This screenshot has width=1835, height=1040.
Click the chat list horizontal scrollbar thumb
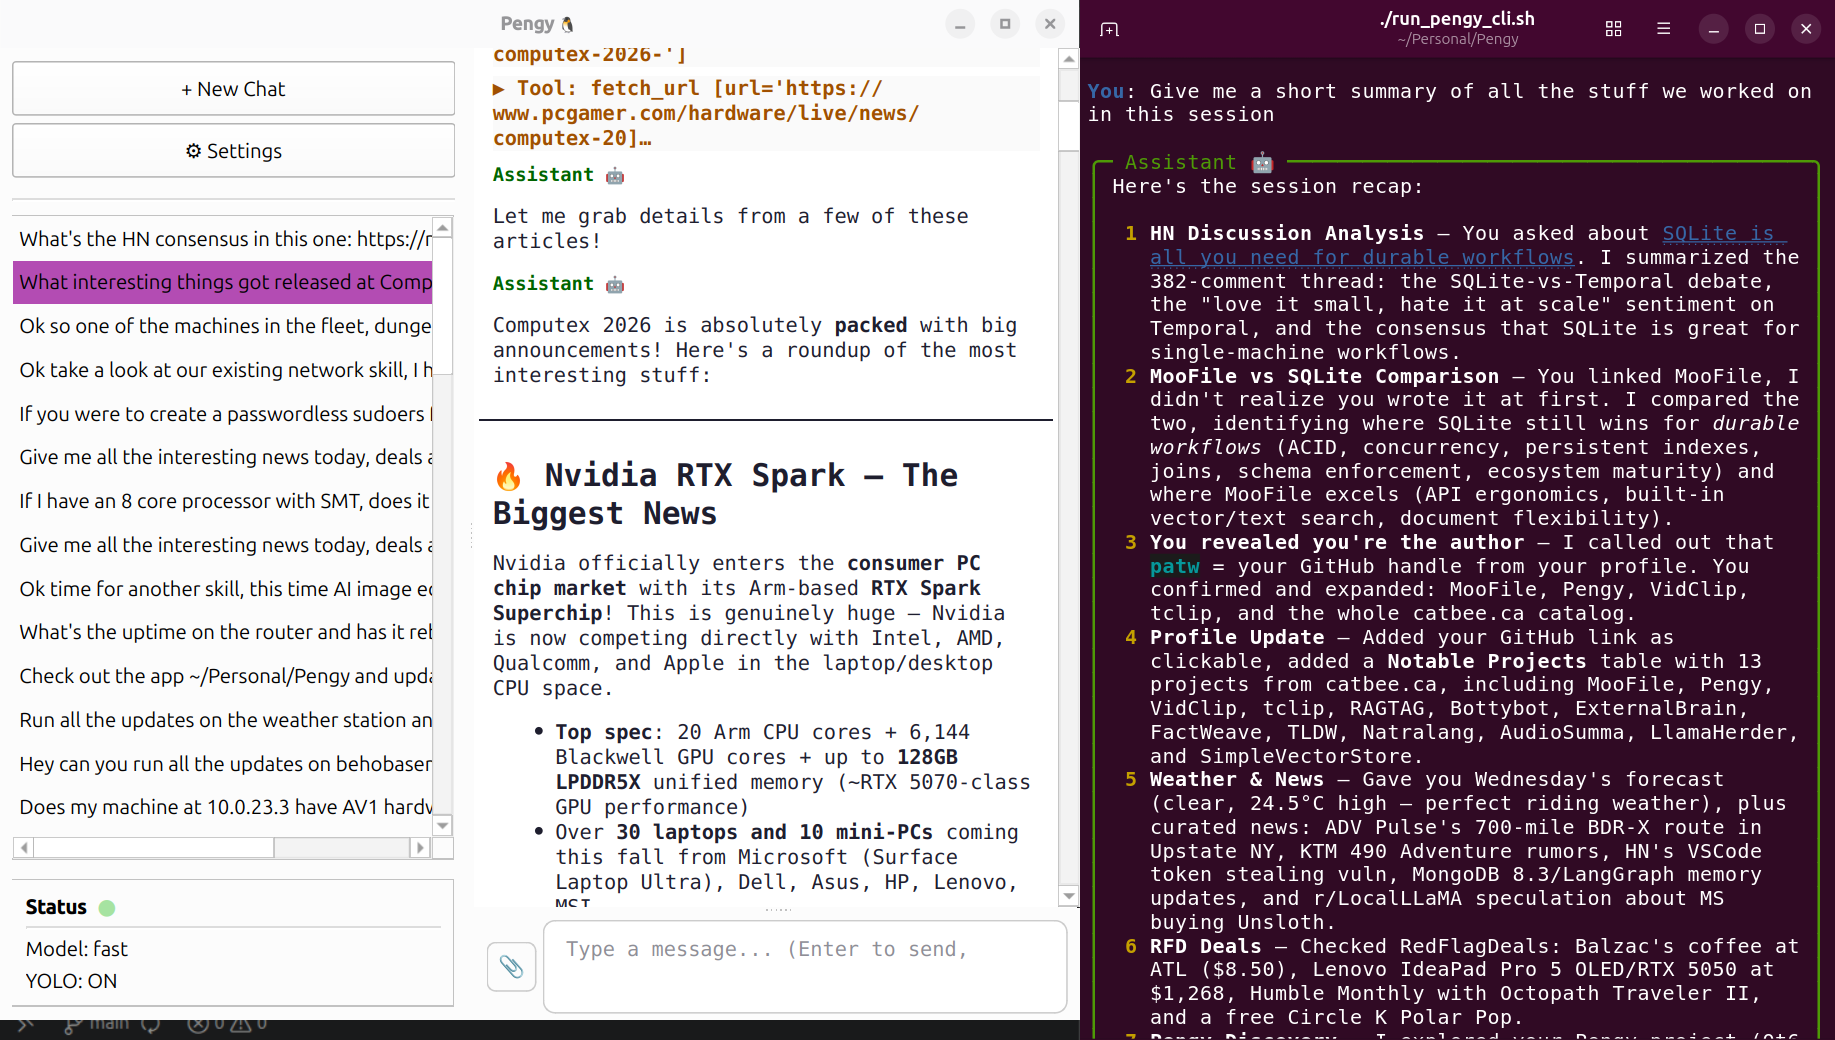tap(154, 848)
